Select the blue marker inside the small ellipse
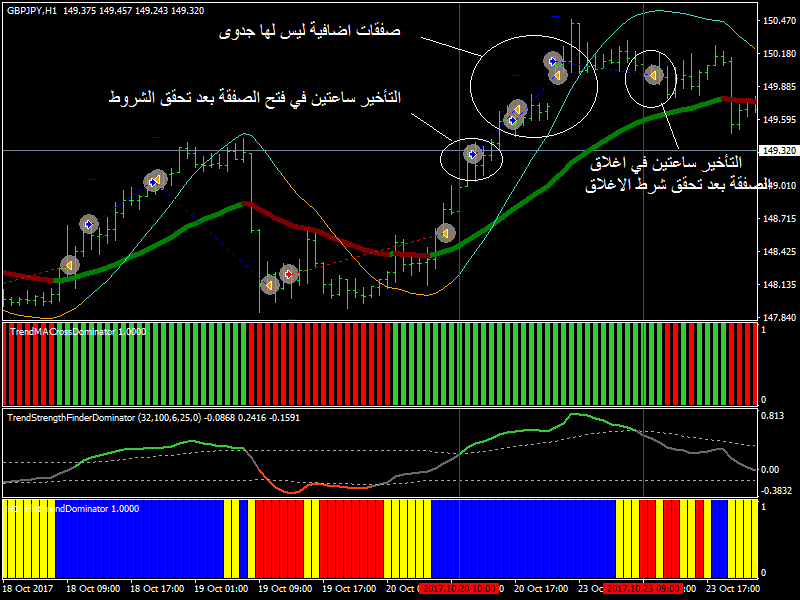Screen dimensions: 800x600 click(x=472, y=154)
